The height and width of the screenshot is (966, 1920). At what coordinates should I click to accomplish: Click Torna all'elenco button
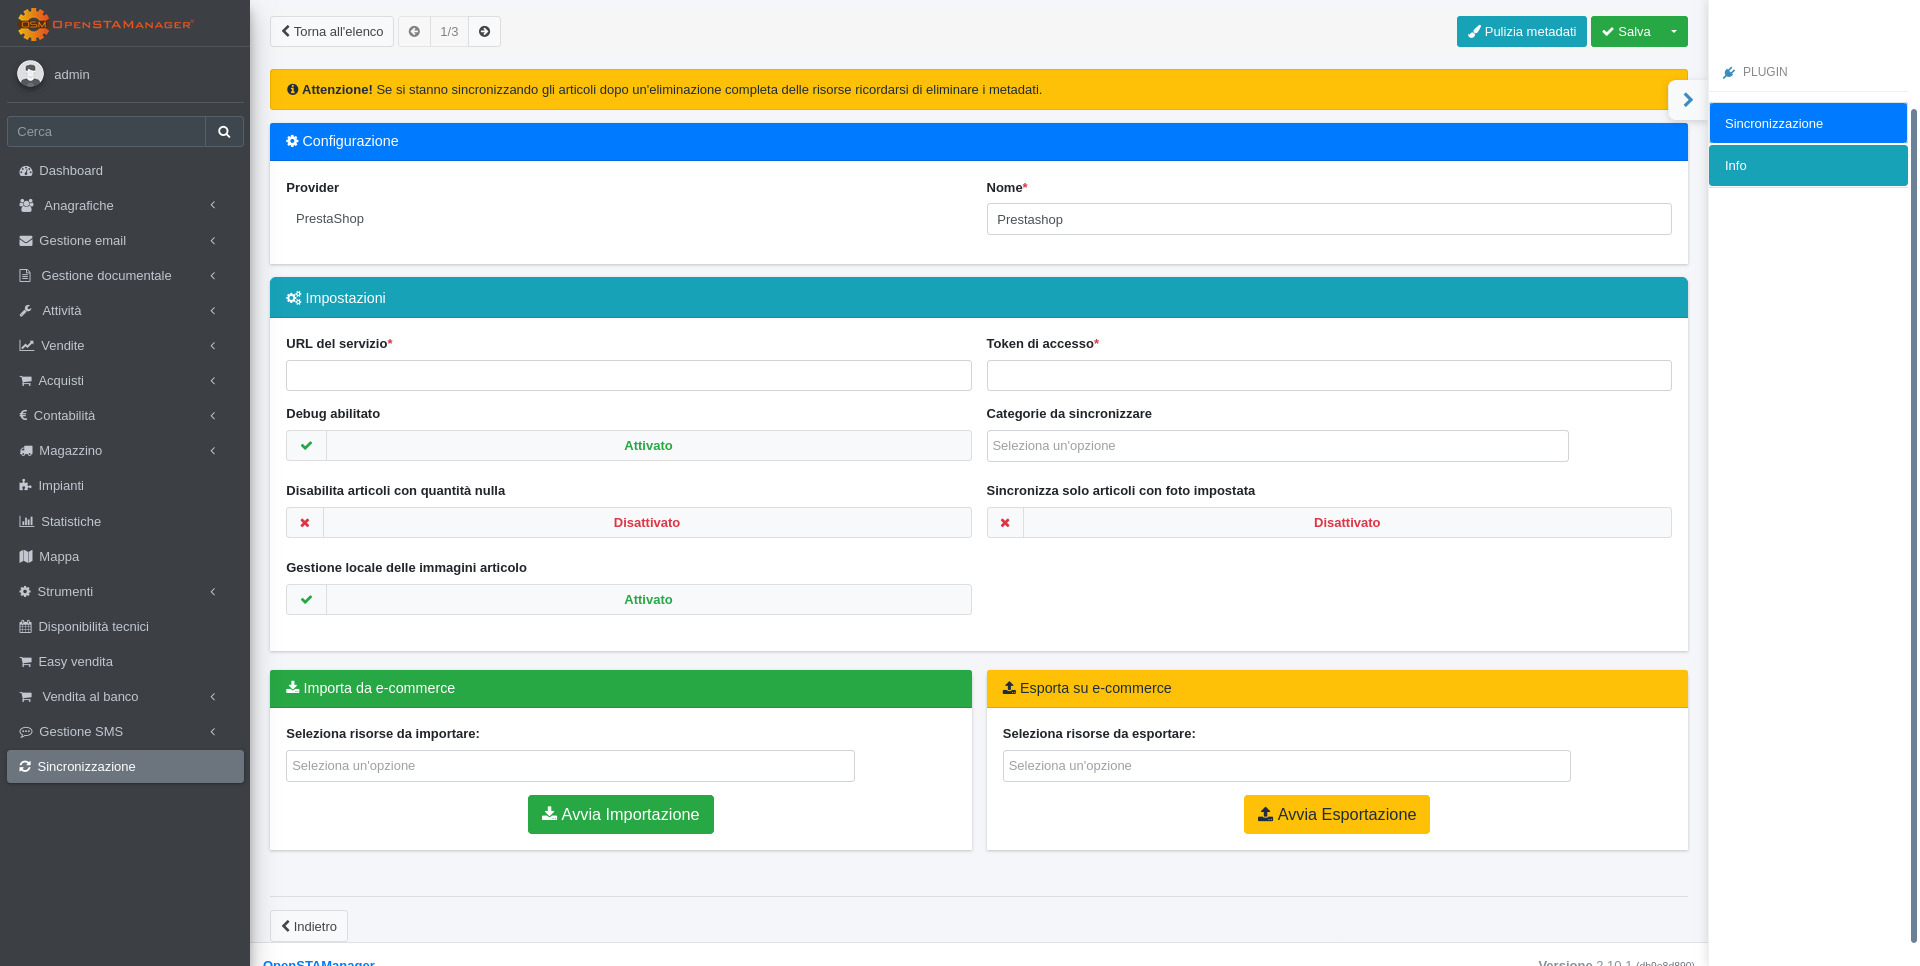pyautogui.click(x=332, y=32)
